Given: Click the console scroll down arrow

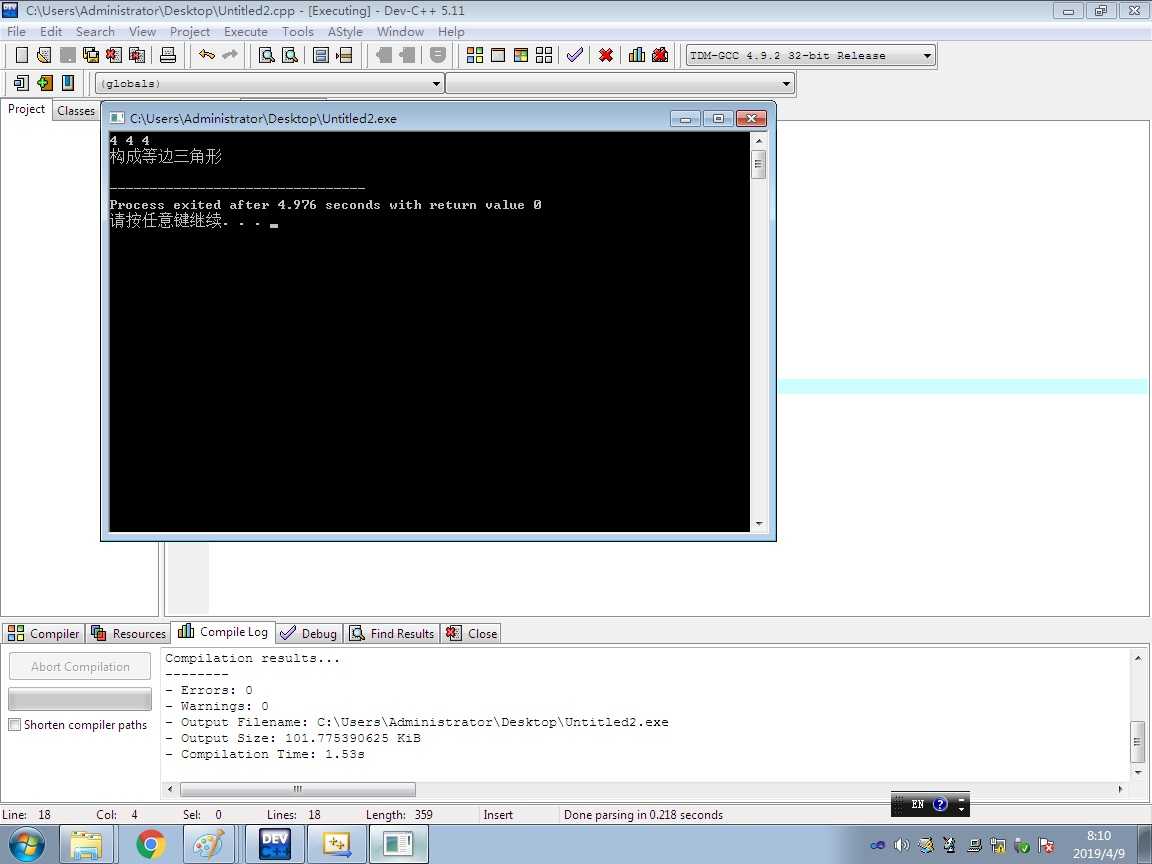Looking at the screenshot, I should click(759, 524).
